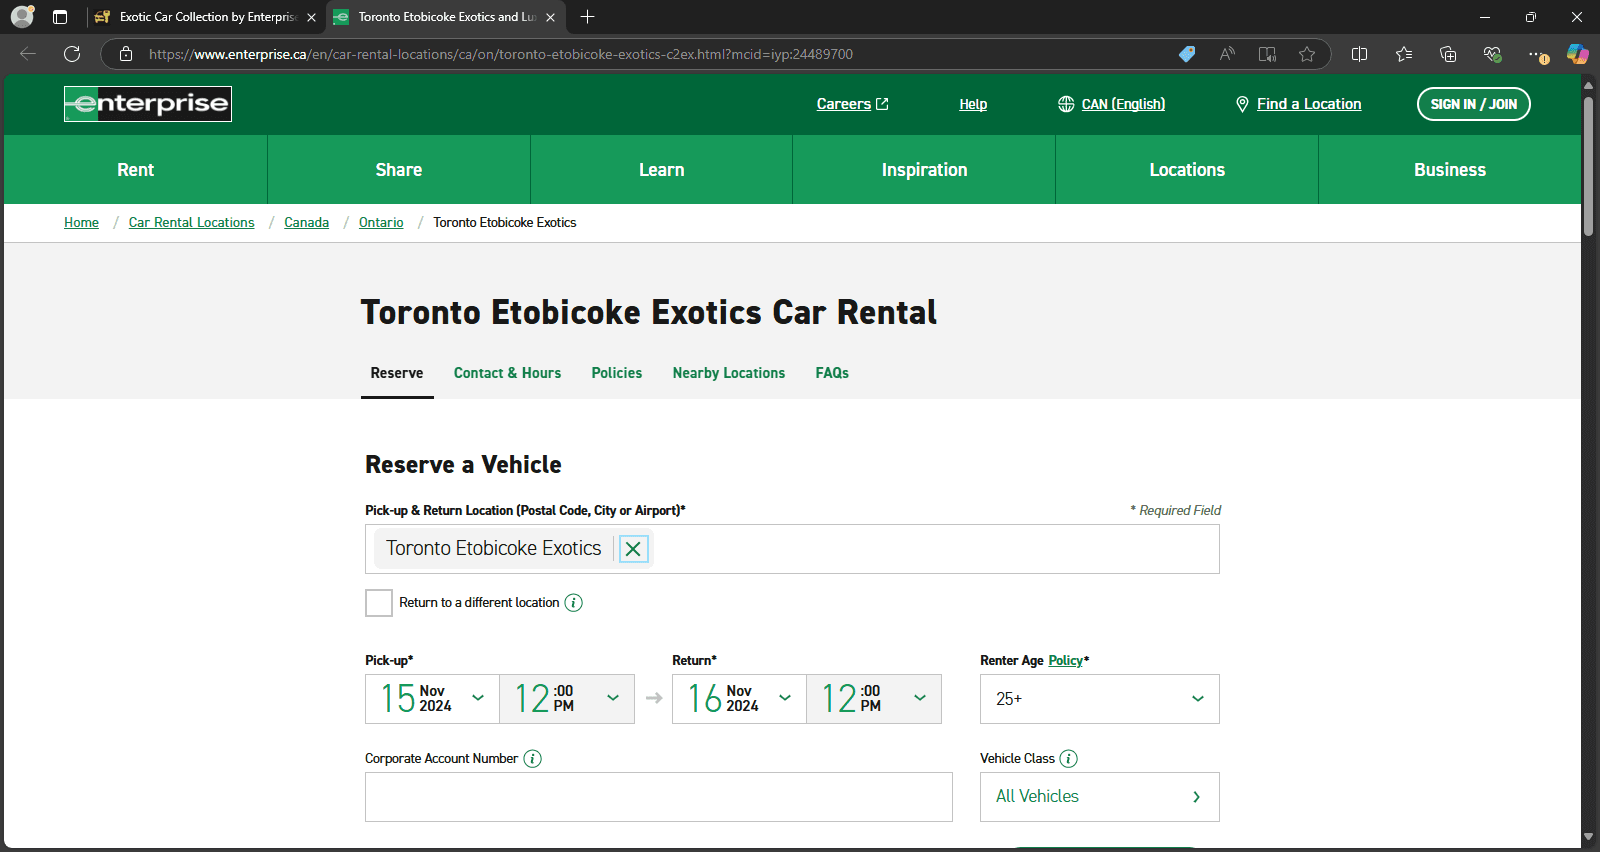Click the pick-up location input field
Image resolution: width=1600 pixels, height=852 pixels.
click(x=792, y=549)
